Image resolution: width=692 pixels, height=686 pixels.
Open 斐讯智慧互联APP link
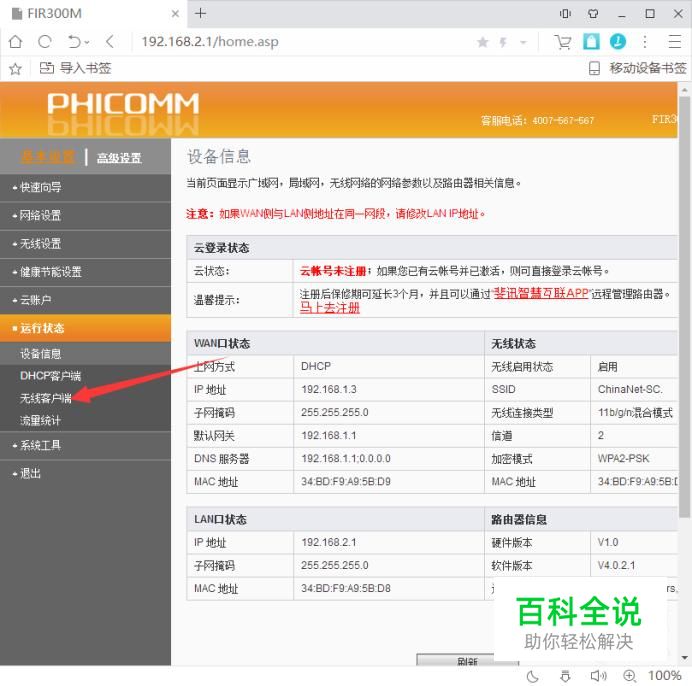tap(541, 293)
